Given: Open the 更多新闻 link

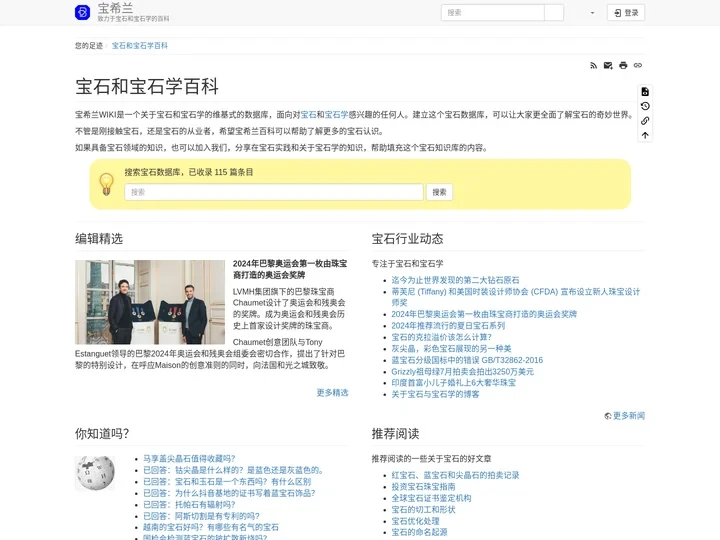Looking at the screenshot, I should coord(629,416).
